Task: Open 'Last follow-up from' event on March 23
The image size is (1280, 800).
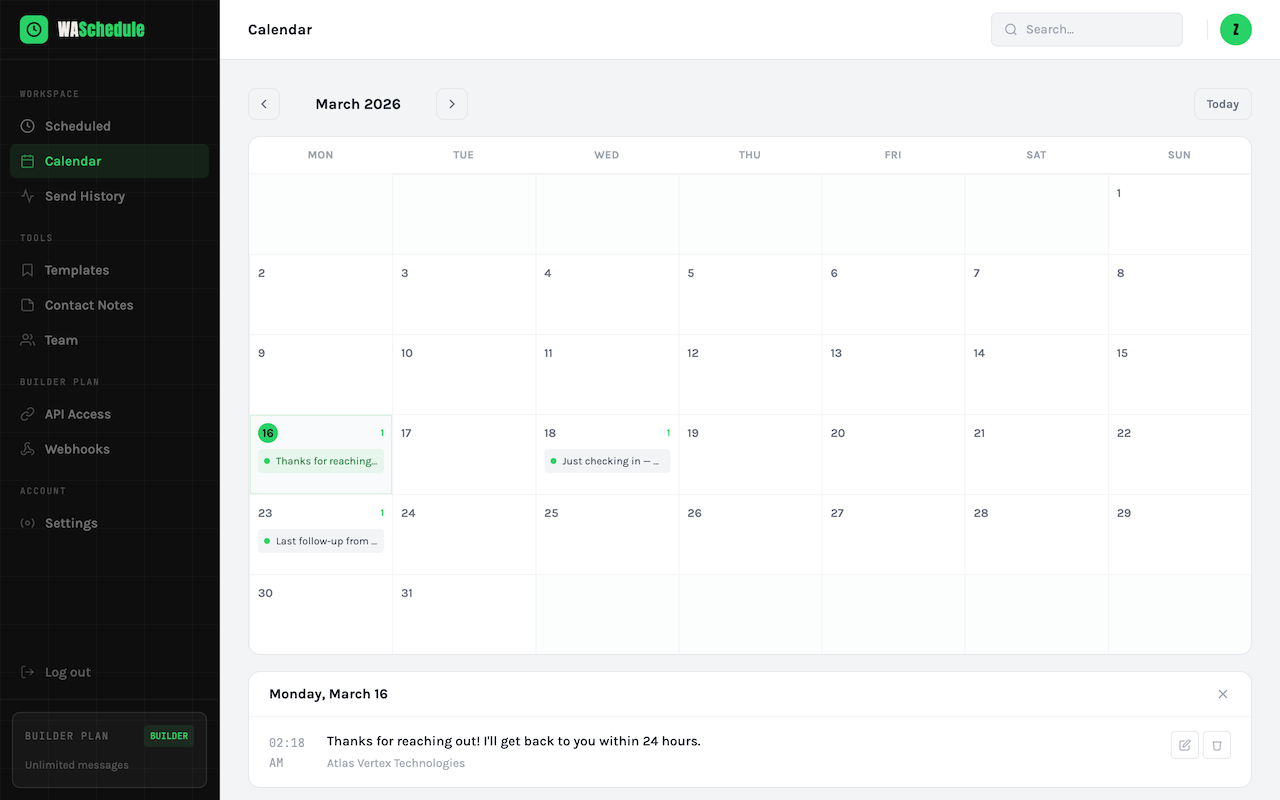Action: click(x=321, y=541)
